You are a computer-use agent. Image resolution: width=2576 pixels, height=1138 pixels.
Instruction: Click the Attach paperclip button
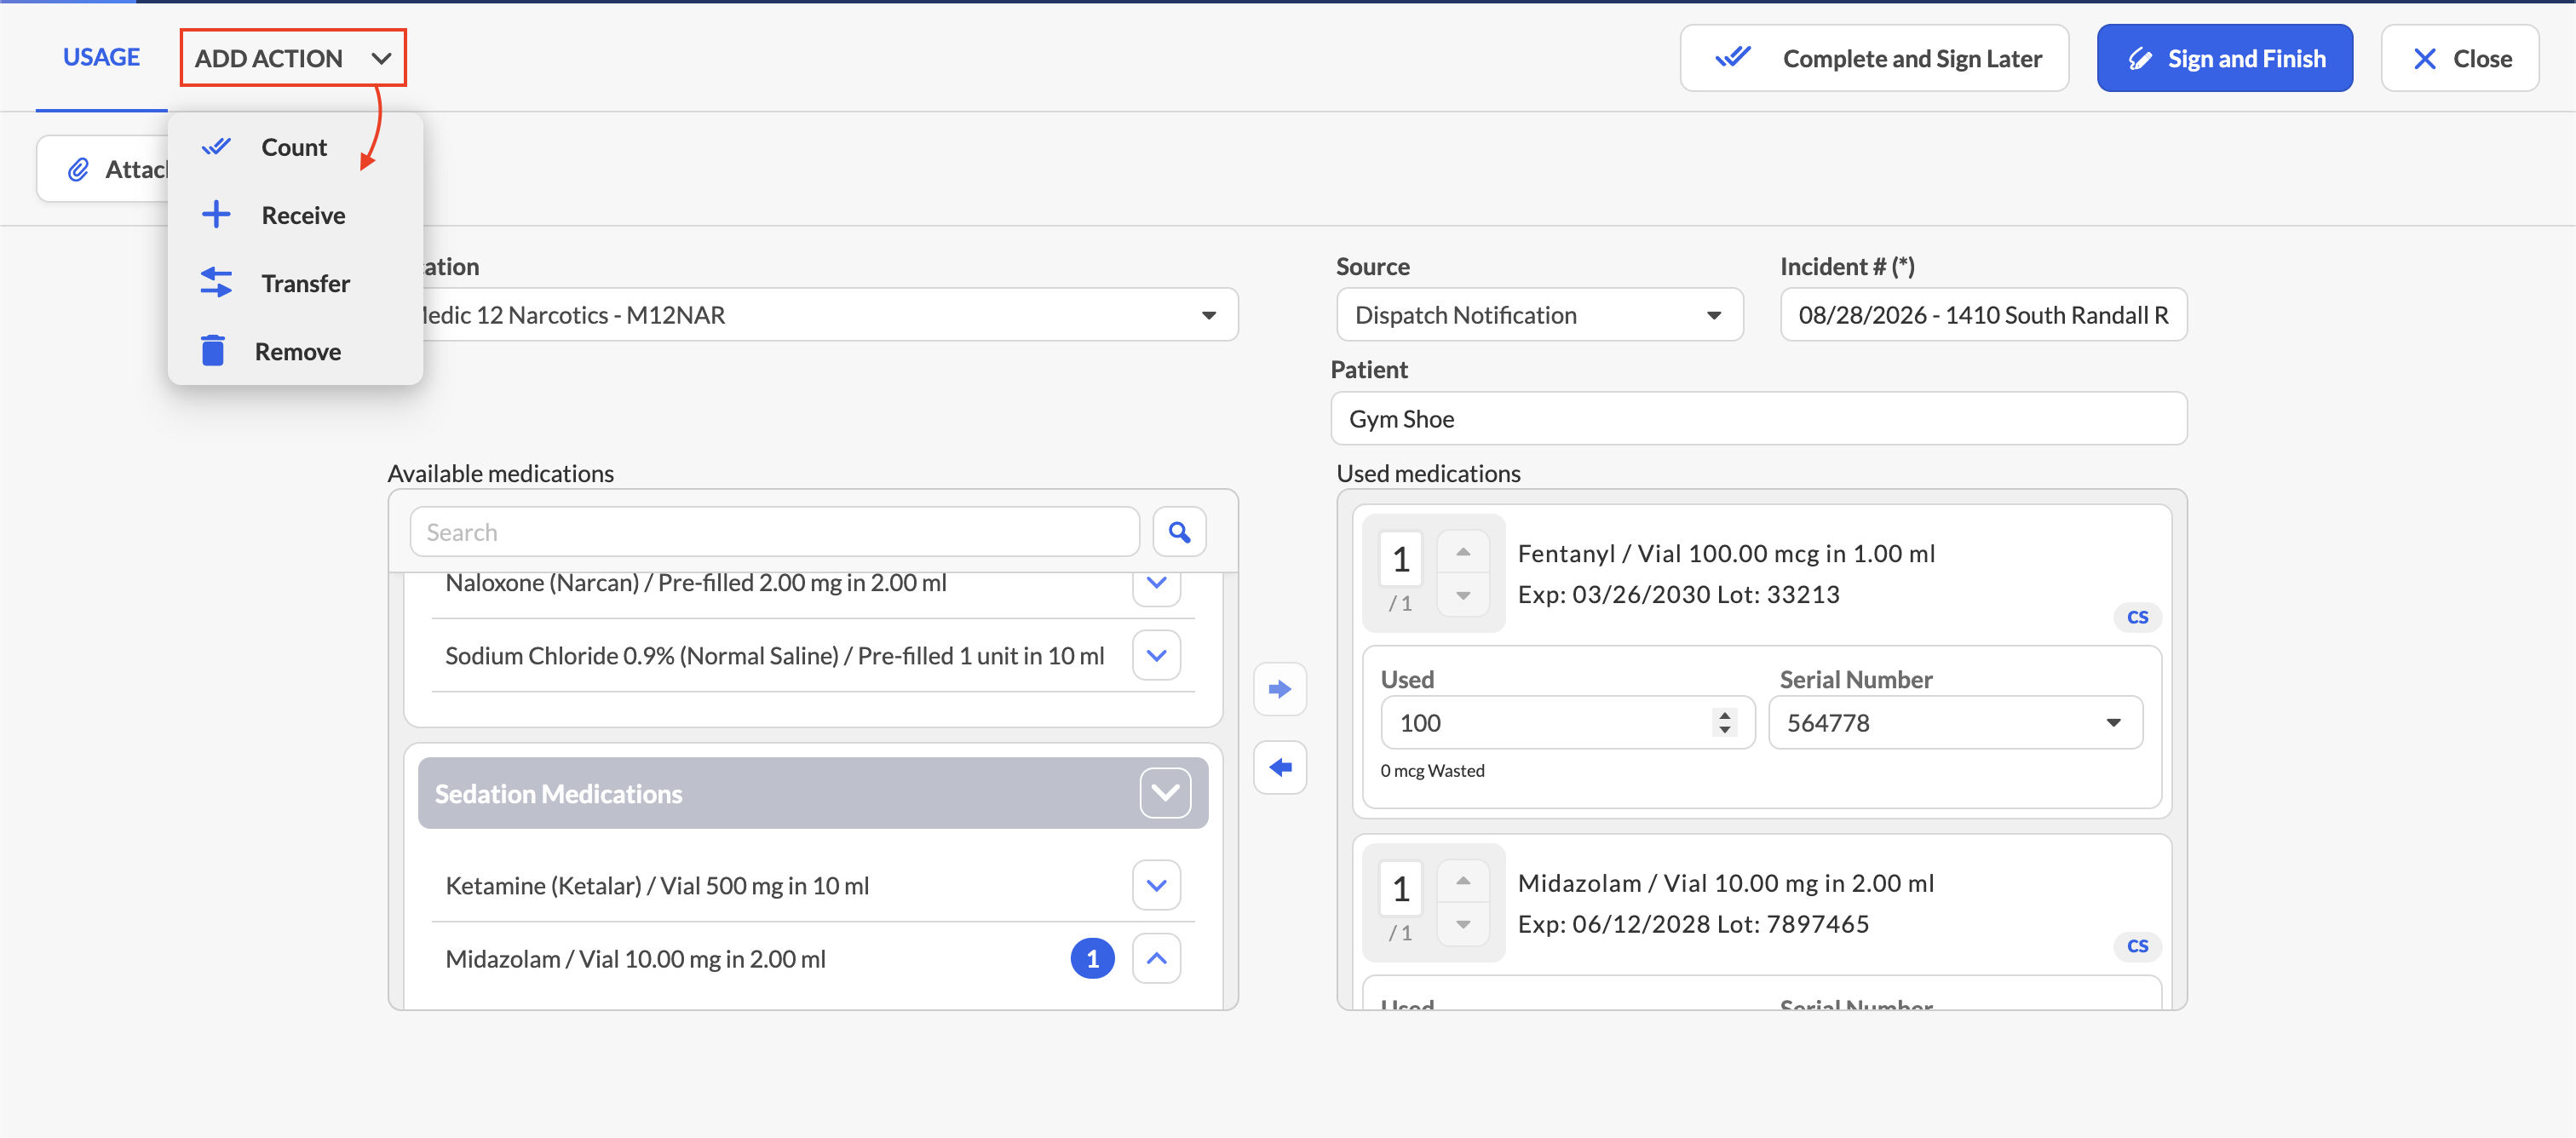[x=104, y=169]
